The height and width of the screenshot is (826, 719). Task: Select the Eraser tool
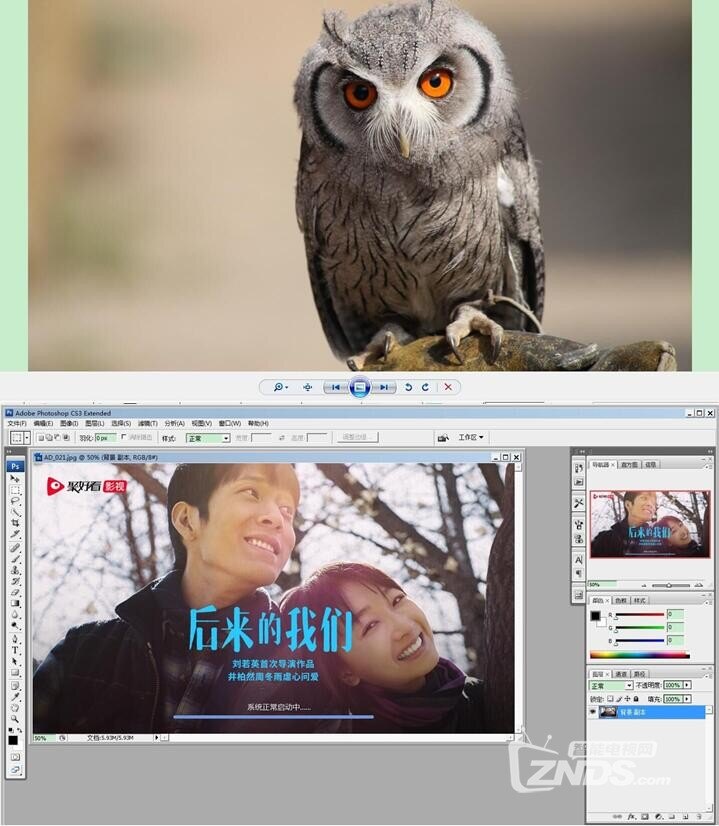(x=15, y=593)
